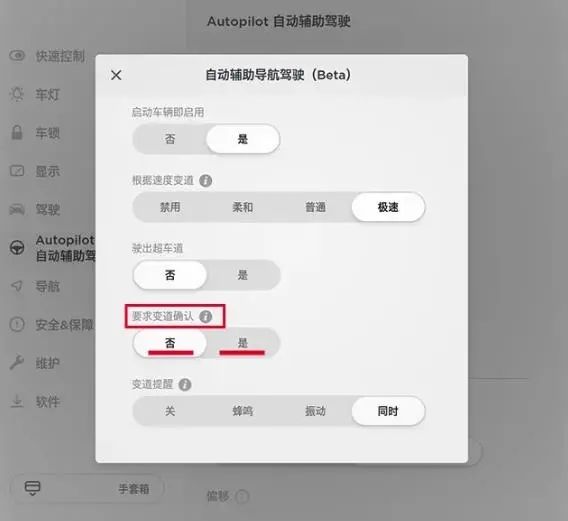568x521 pixels.
Task: Set 驶出超车道 to 是
Action: (x=243, y=275)
